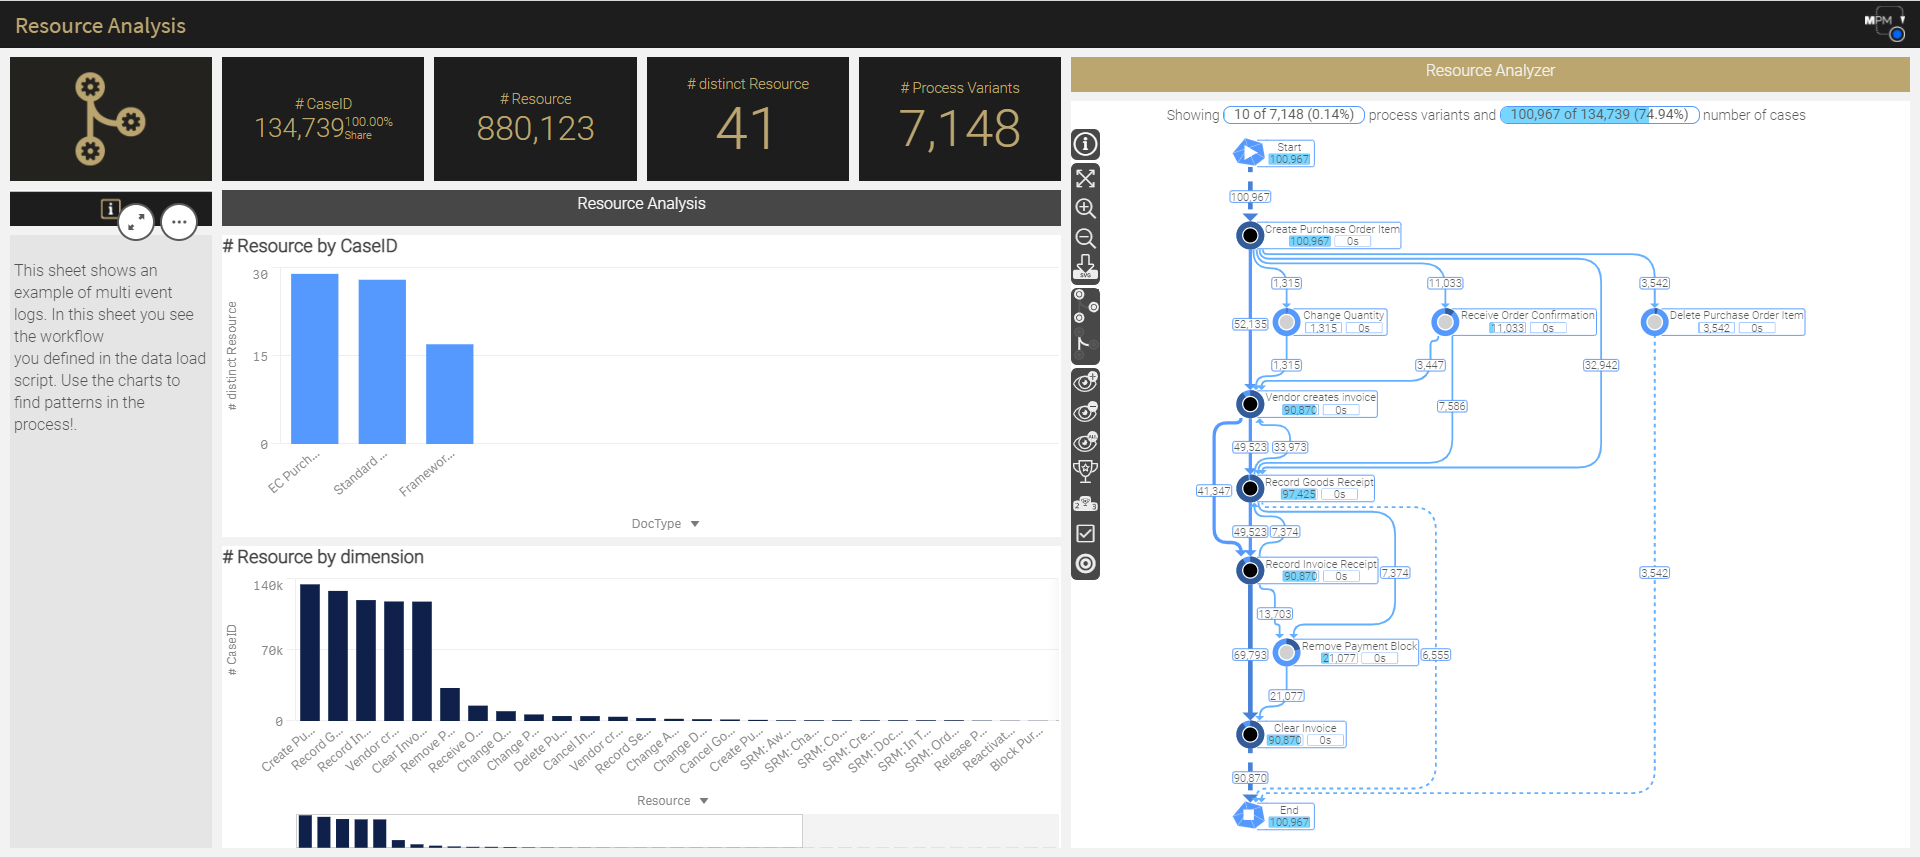Select the Clear Invoice node circle
The height and width of the screenshot is (857, 1920).
[1250, 734]
